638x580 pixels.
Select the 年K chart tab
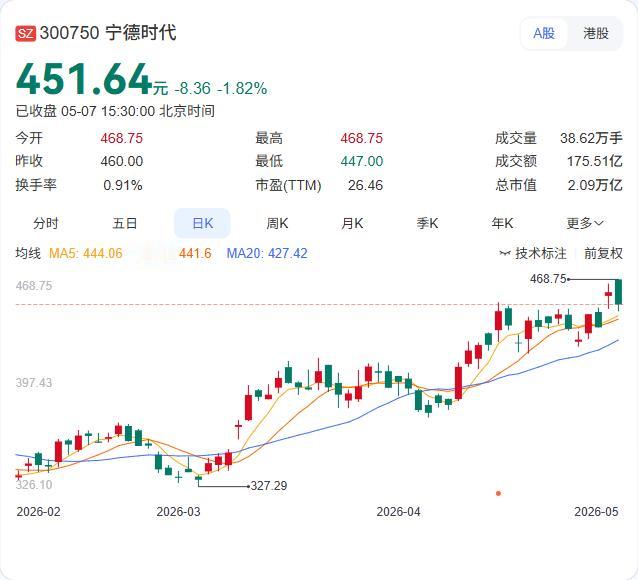[x=502, y=223]
